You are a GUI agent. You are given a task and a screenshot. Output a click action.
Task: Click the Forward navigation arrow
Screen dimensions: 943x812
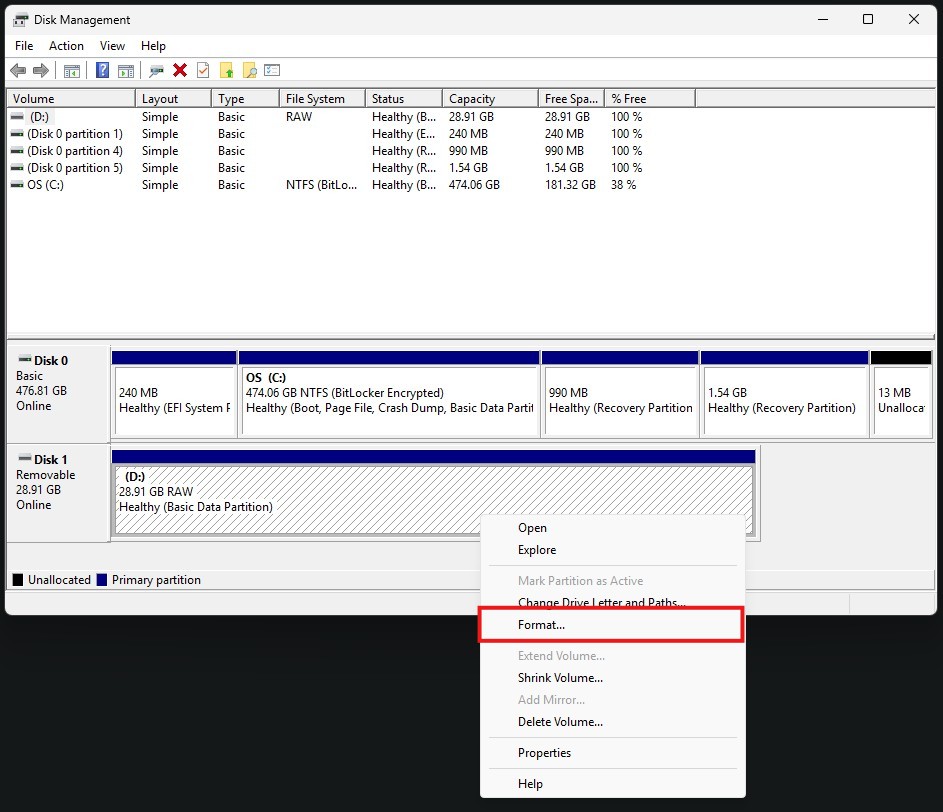(39, 70)
